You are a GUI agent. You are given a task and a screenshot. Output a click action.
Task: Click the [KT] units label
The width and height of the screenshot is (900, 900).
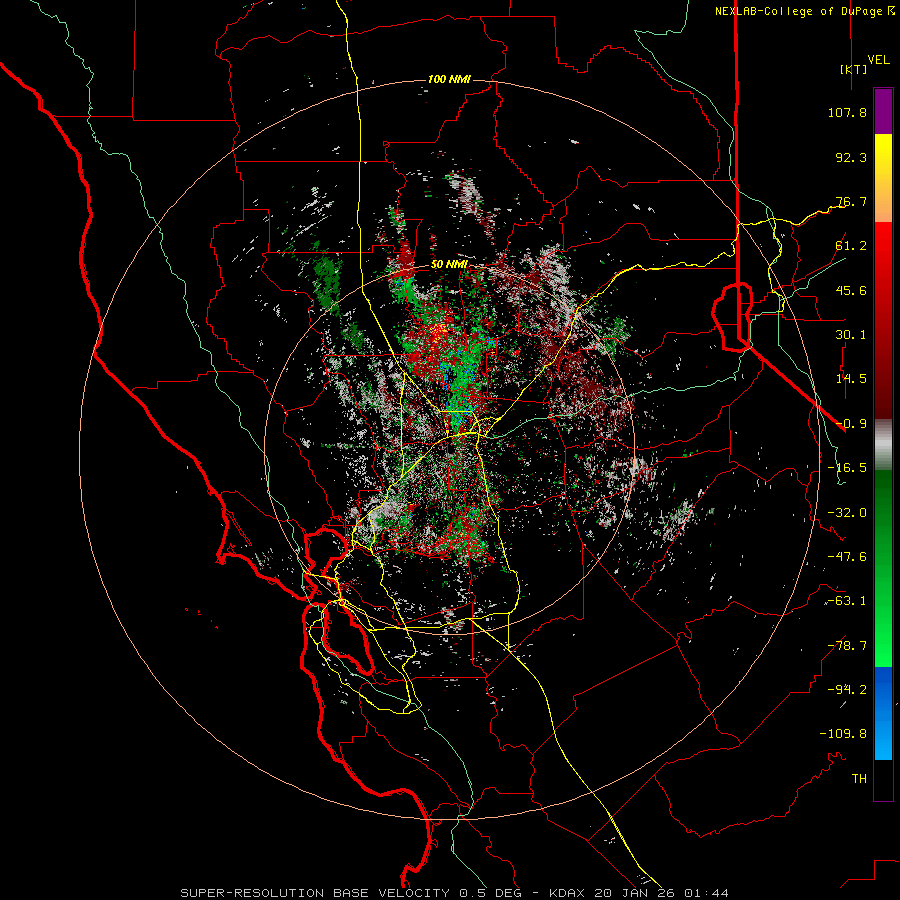coord(854,69)
